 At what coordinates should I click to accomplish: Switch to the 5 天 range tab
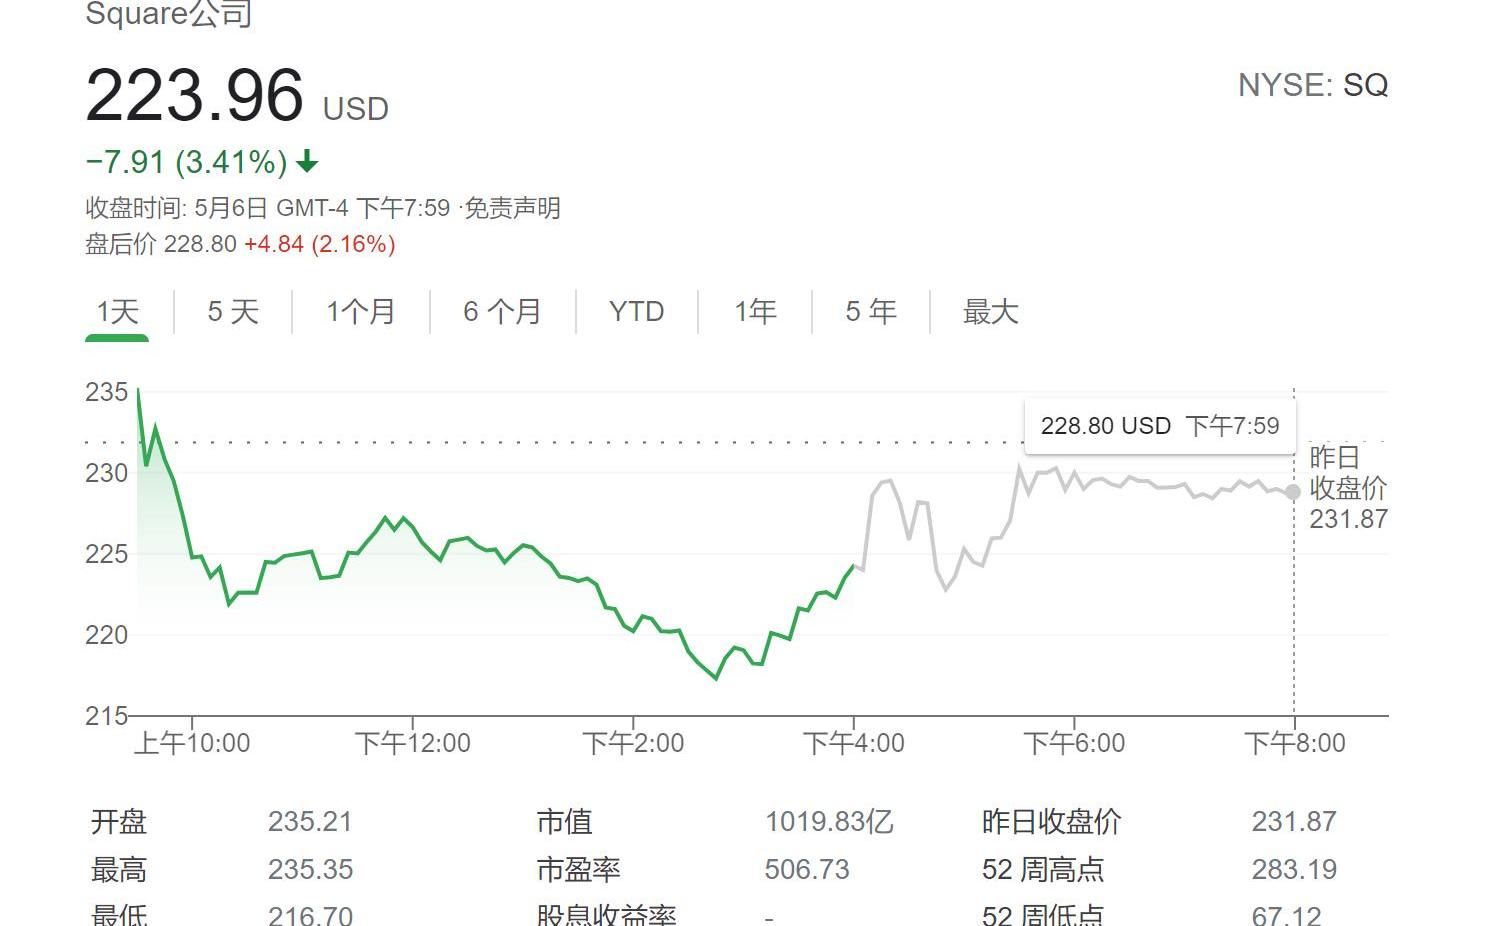(x=233, y=312)
